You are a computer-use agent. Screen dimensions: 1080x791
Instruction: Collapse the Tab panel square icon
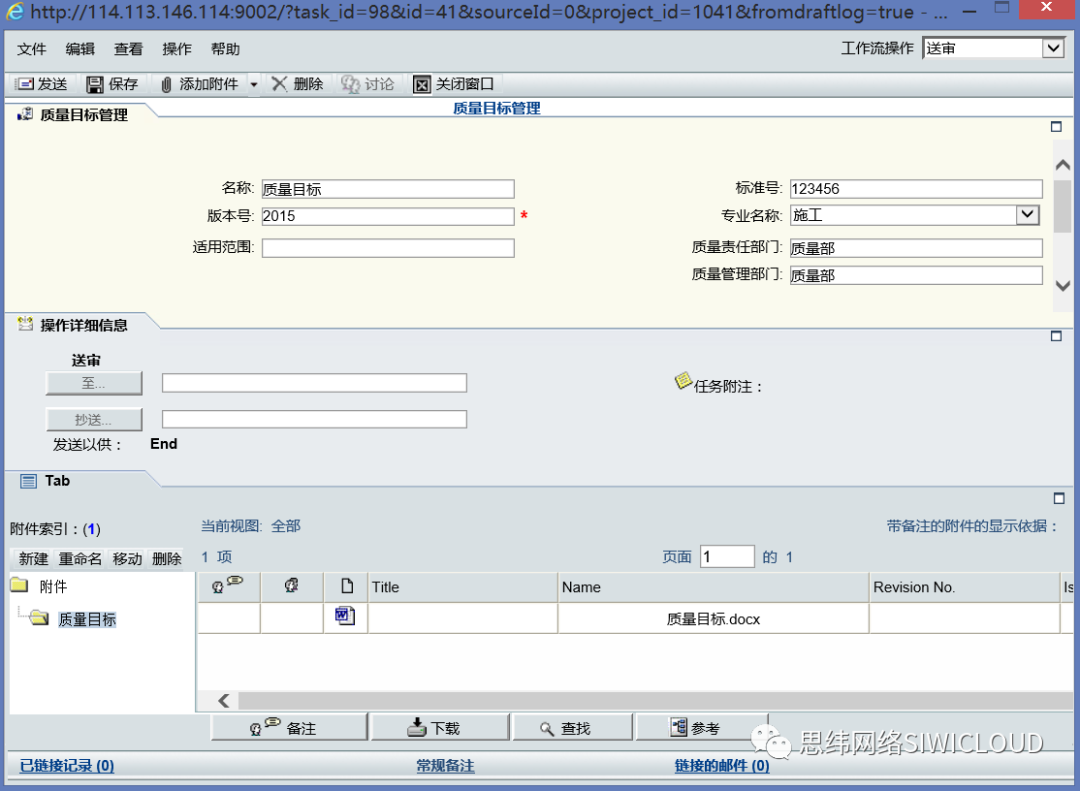pyautogui.click(x=1059, y=498)
